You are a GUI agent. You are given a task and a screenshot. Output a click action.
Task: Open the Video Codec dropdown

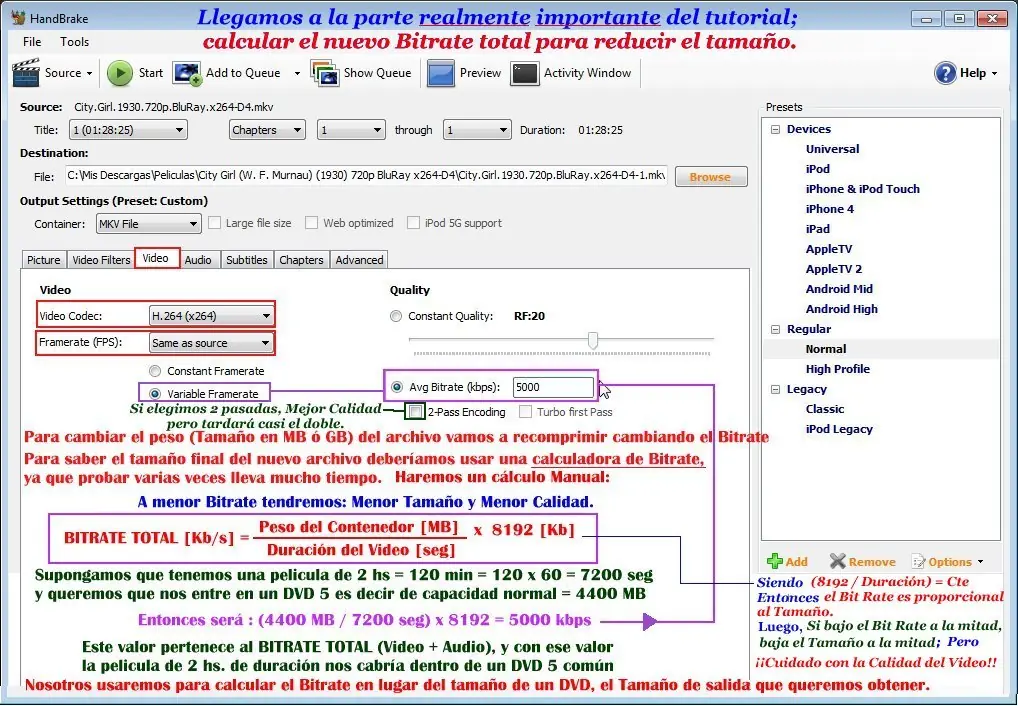(x=210, y=316)
